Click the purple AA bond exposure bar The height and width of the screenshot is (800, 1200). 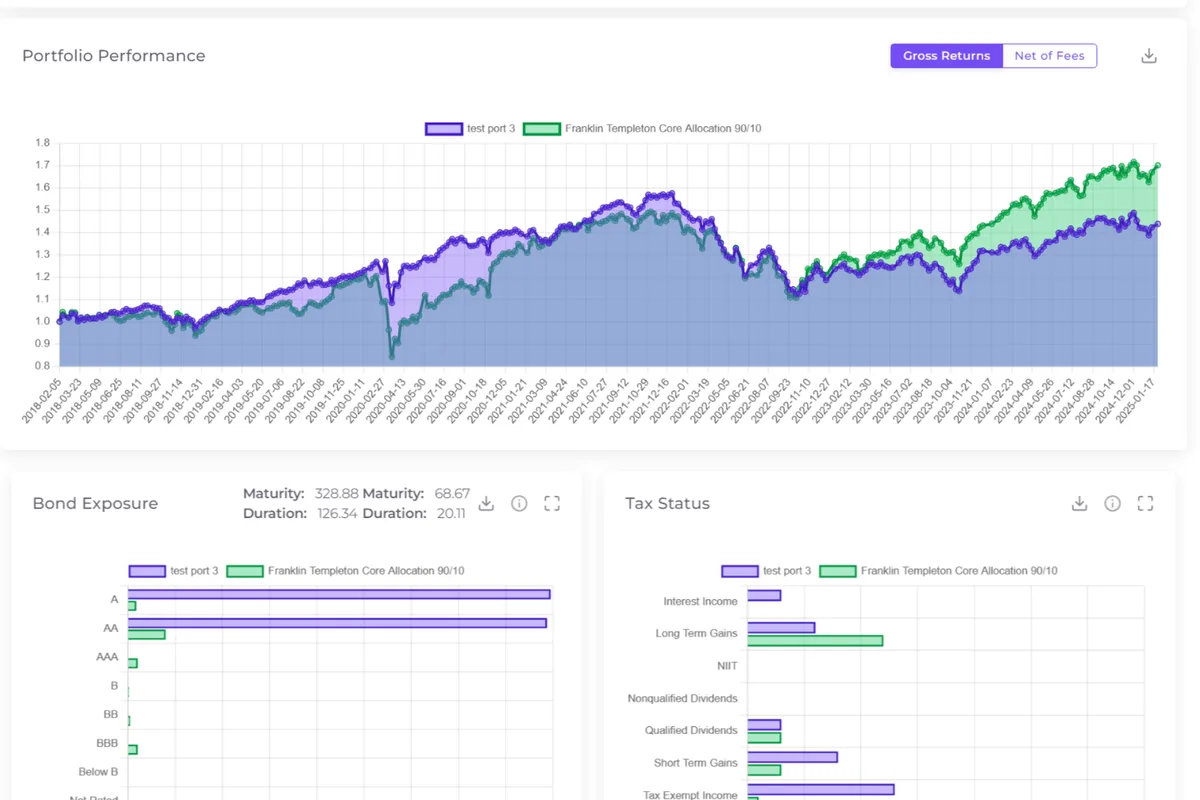tap(337, 623)
